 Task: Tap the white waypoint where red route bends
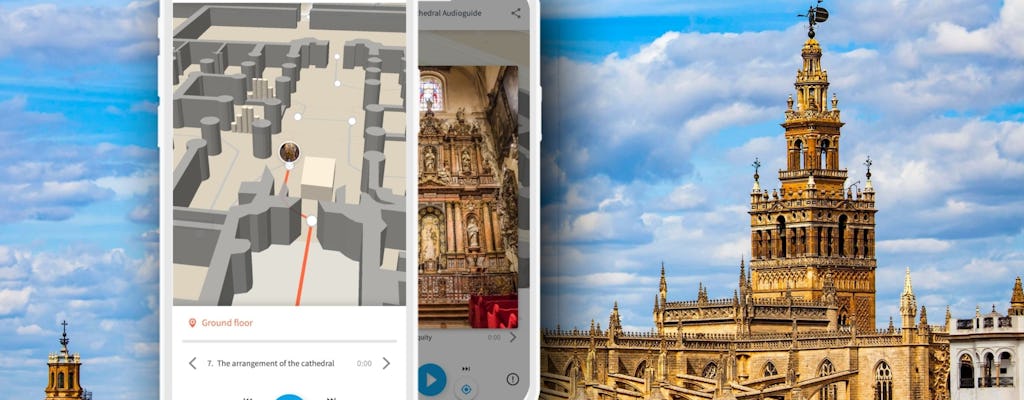point(311,220)
